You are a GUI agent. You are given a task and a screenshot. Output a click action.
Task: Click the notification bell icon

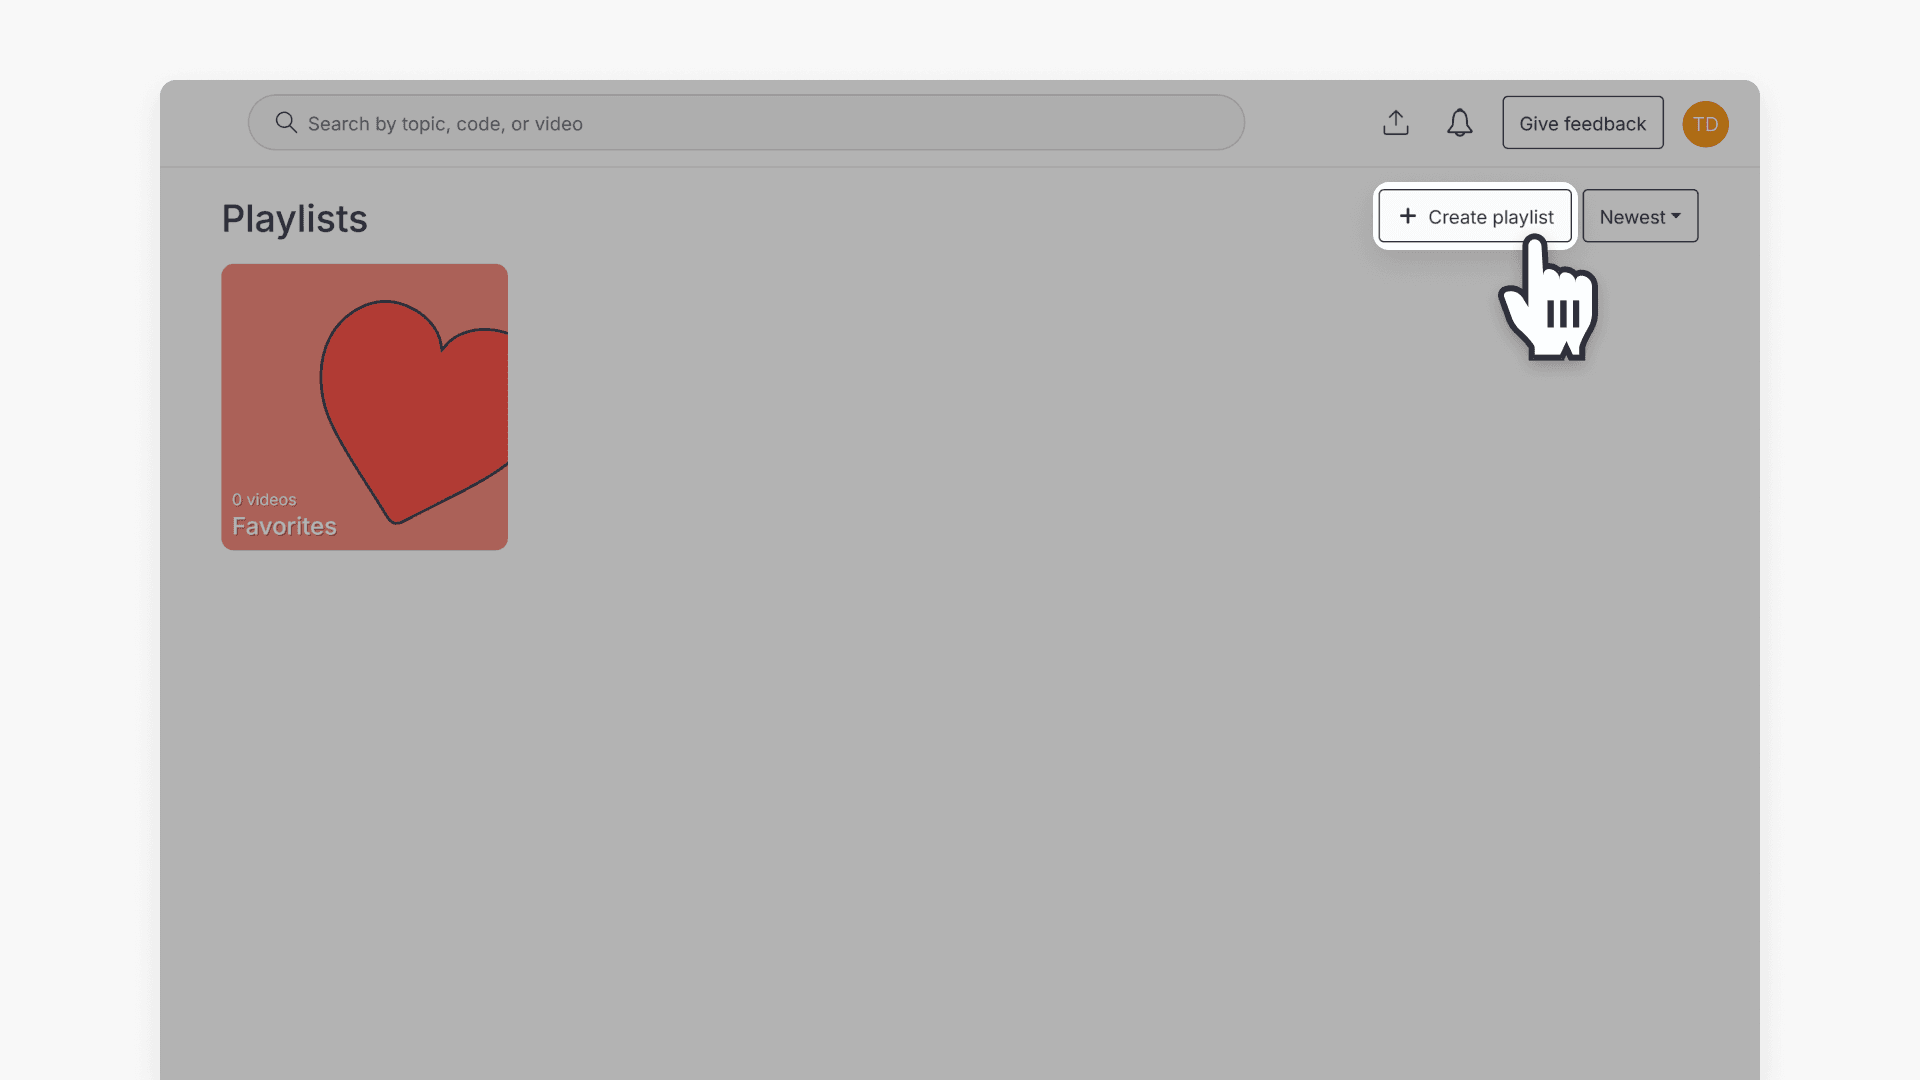(1460, 123)
